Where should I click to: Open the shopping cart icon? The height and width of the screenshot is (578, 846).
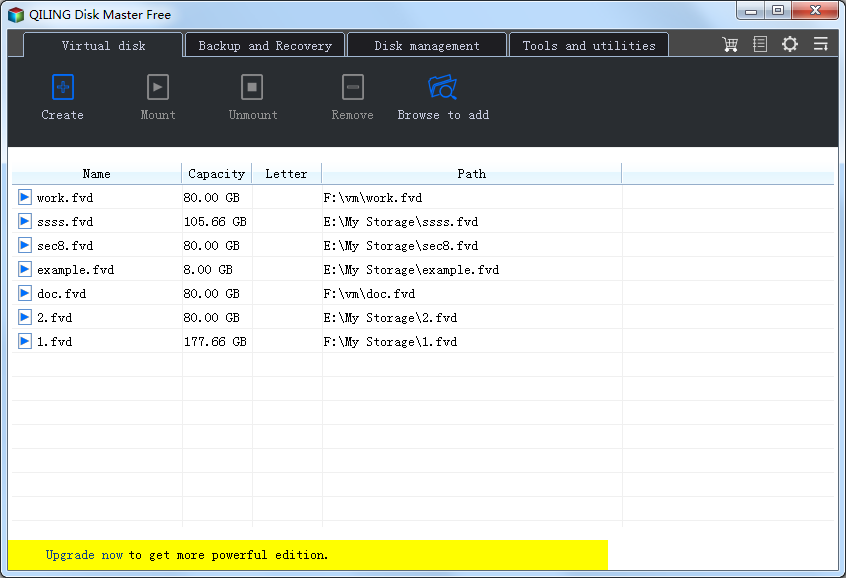[731, 44]
